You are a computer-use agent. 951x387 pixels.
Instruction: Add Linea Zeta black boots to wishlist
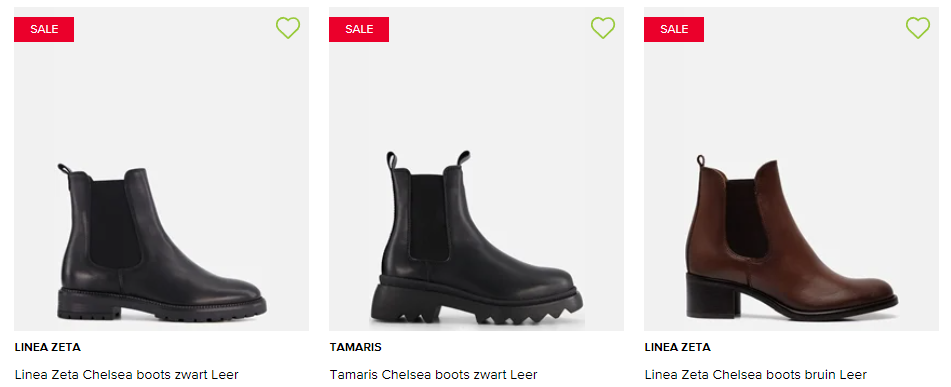pos(288,28)
